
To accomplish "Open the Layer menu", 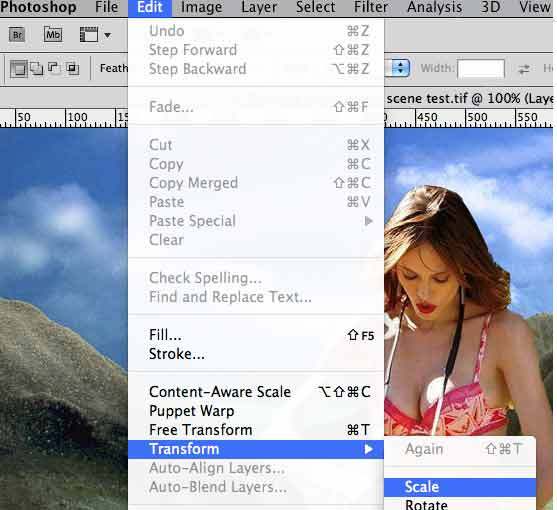I will click(259, 7).
